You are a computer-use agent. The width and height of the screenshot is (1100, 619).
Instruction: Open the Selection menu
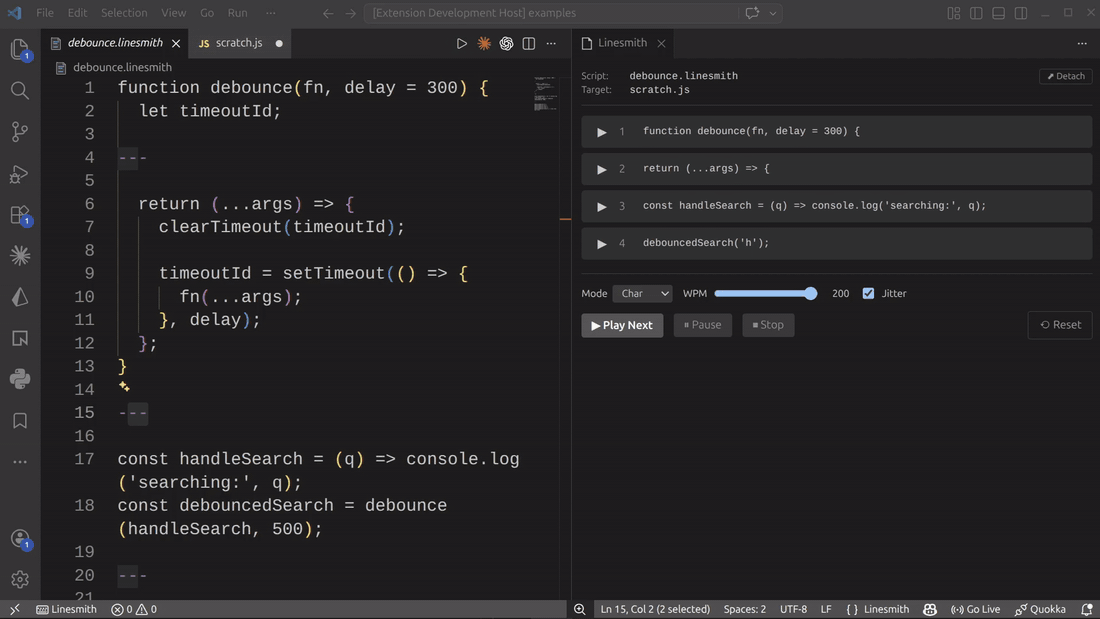click(x=124, y=13)
